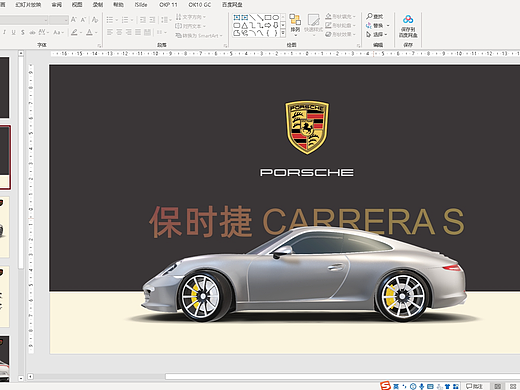The width and height of the screenshot is (520, 390).
Task: Select rounded rectangle shape in gallery
Action: tap(237, 25)
